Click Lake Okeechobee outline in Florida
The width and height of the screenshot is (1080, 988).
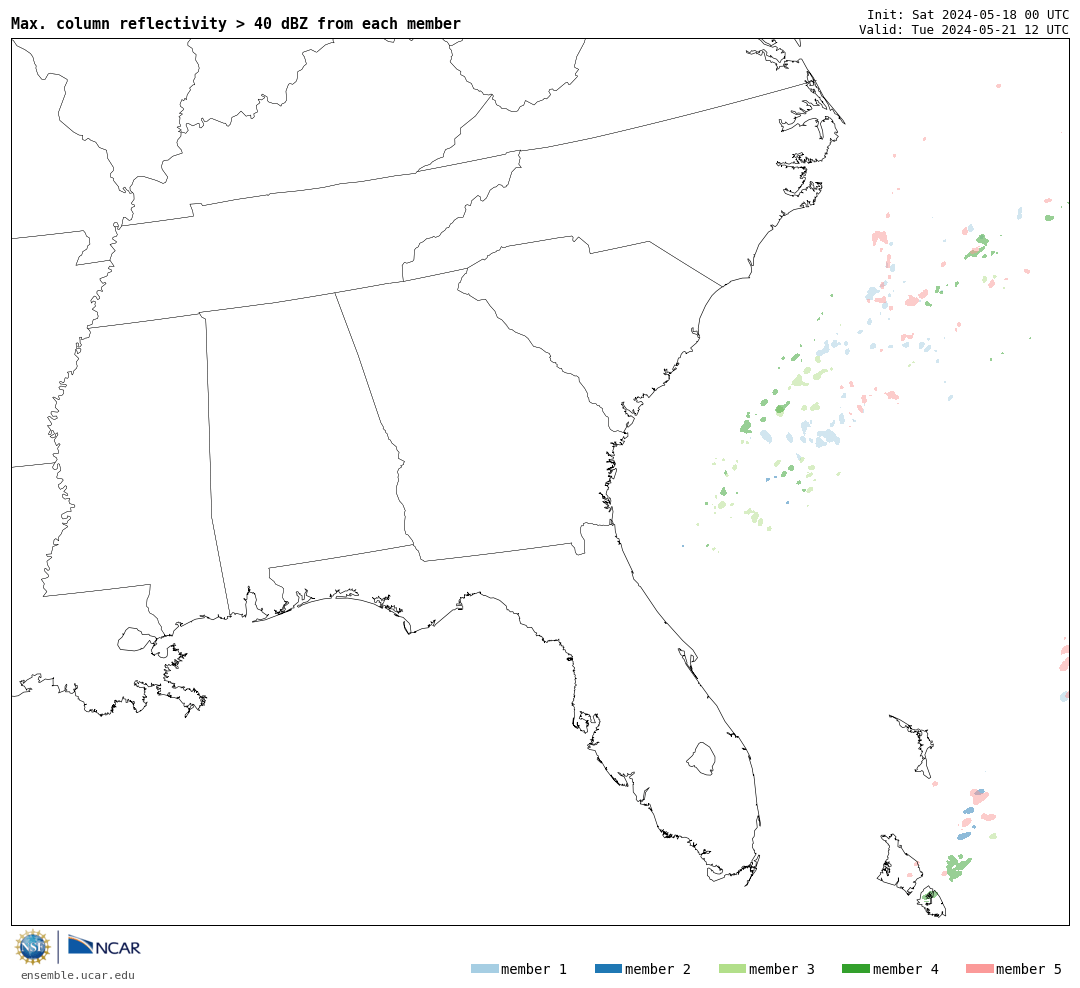(x=701, y=759)
